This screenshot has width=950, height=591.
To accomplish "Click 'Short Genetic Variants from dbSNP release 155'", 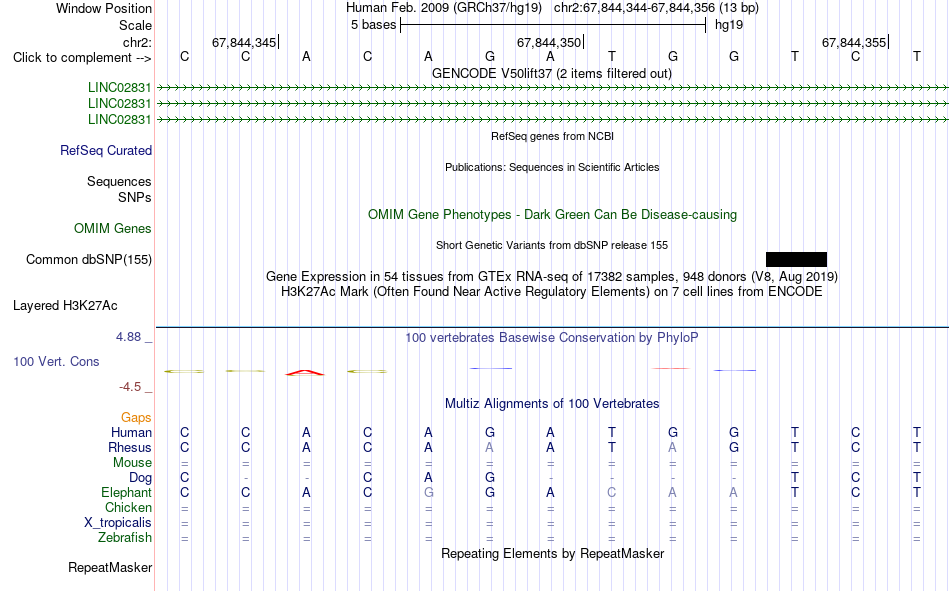I will (552, 245).
